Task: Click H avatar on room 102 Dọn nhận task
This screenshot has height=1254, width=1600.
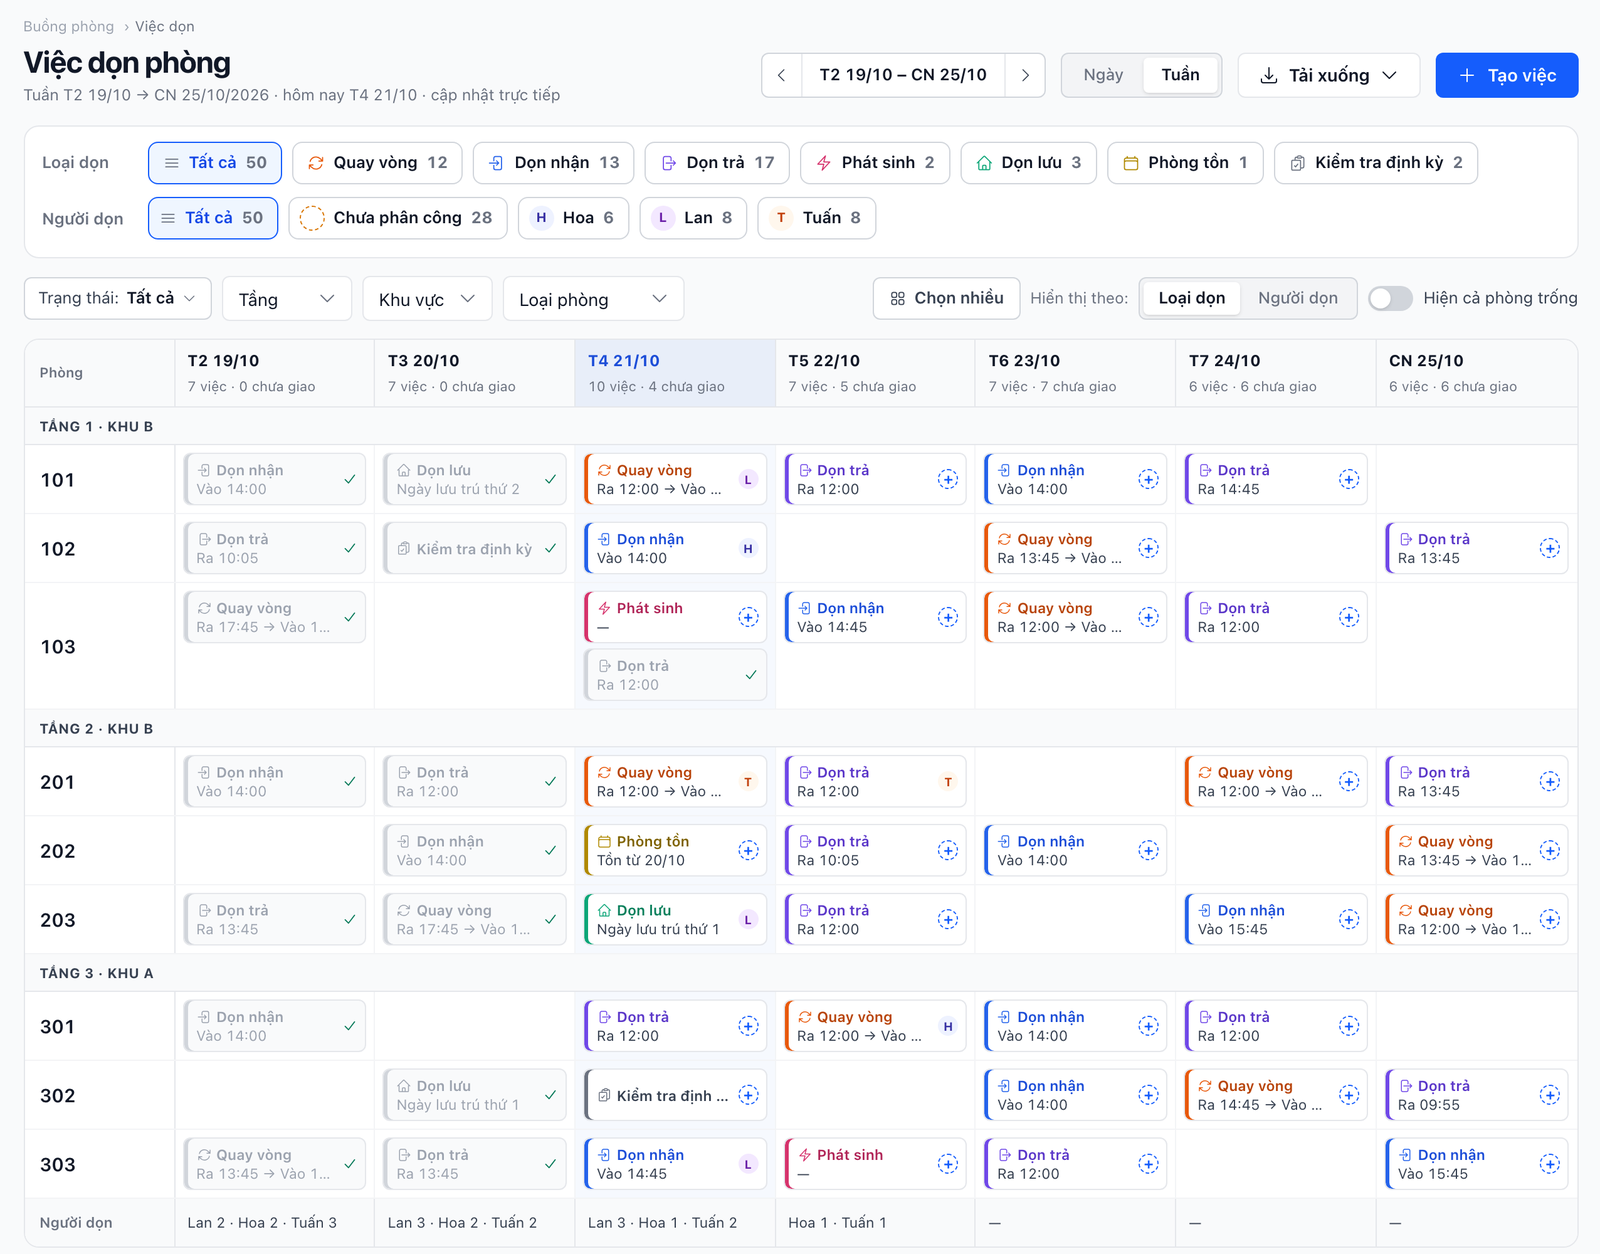Action: 748,549
